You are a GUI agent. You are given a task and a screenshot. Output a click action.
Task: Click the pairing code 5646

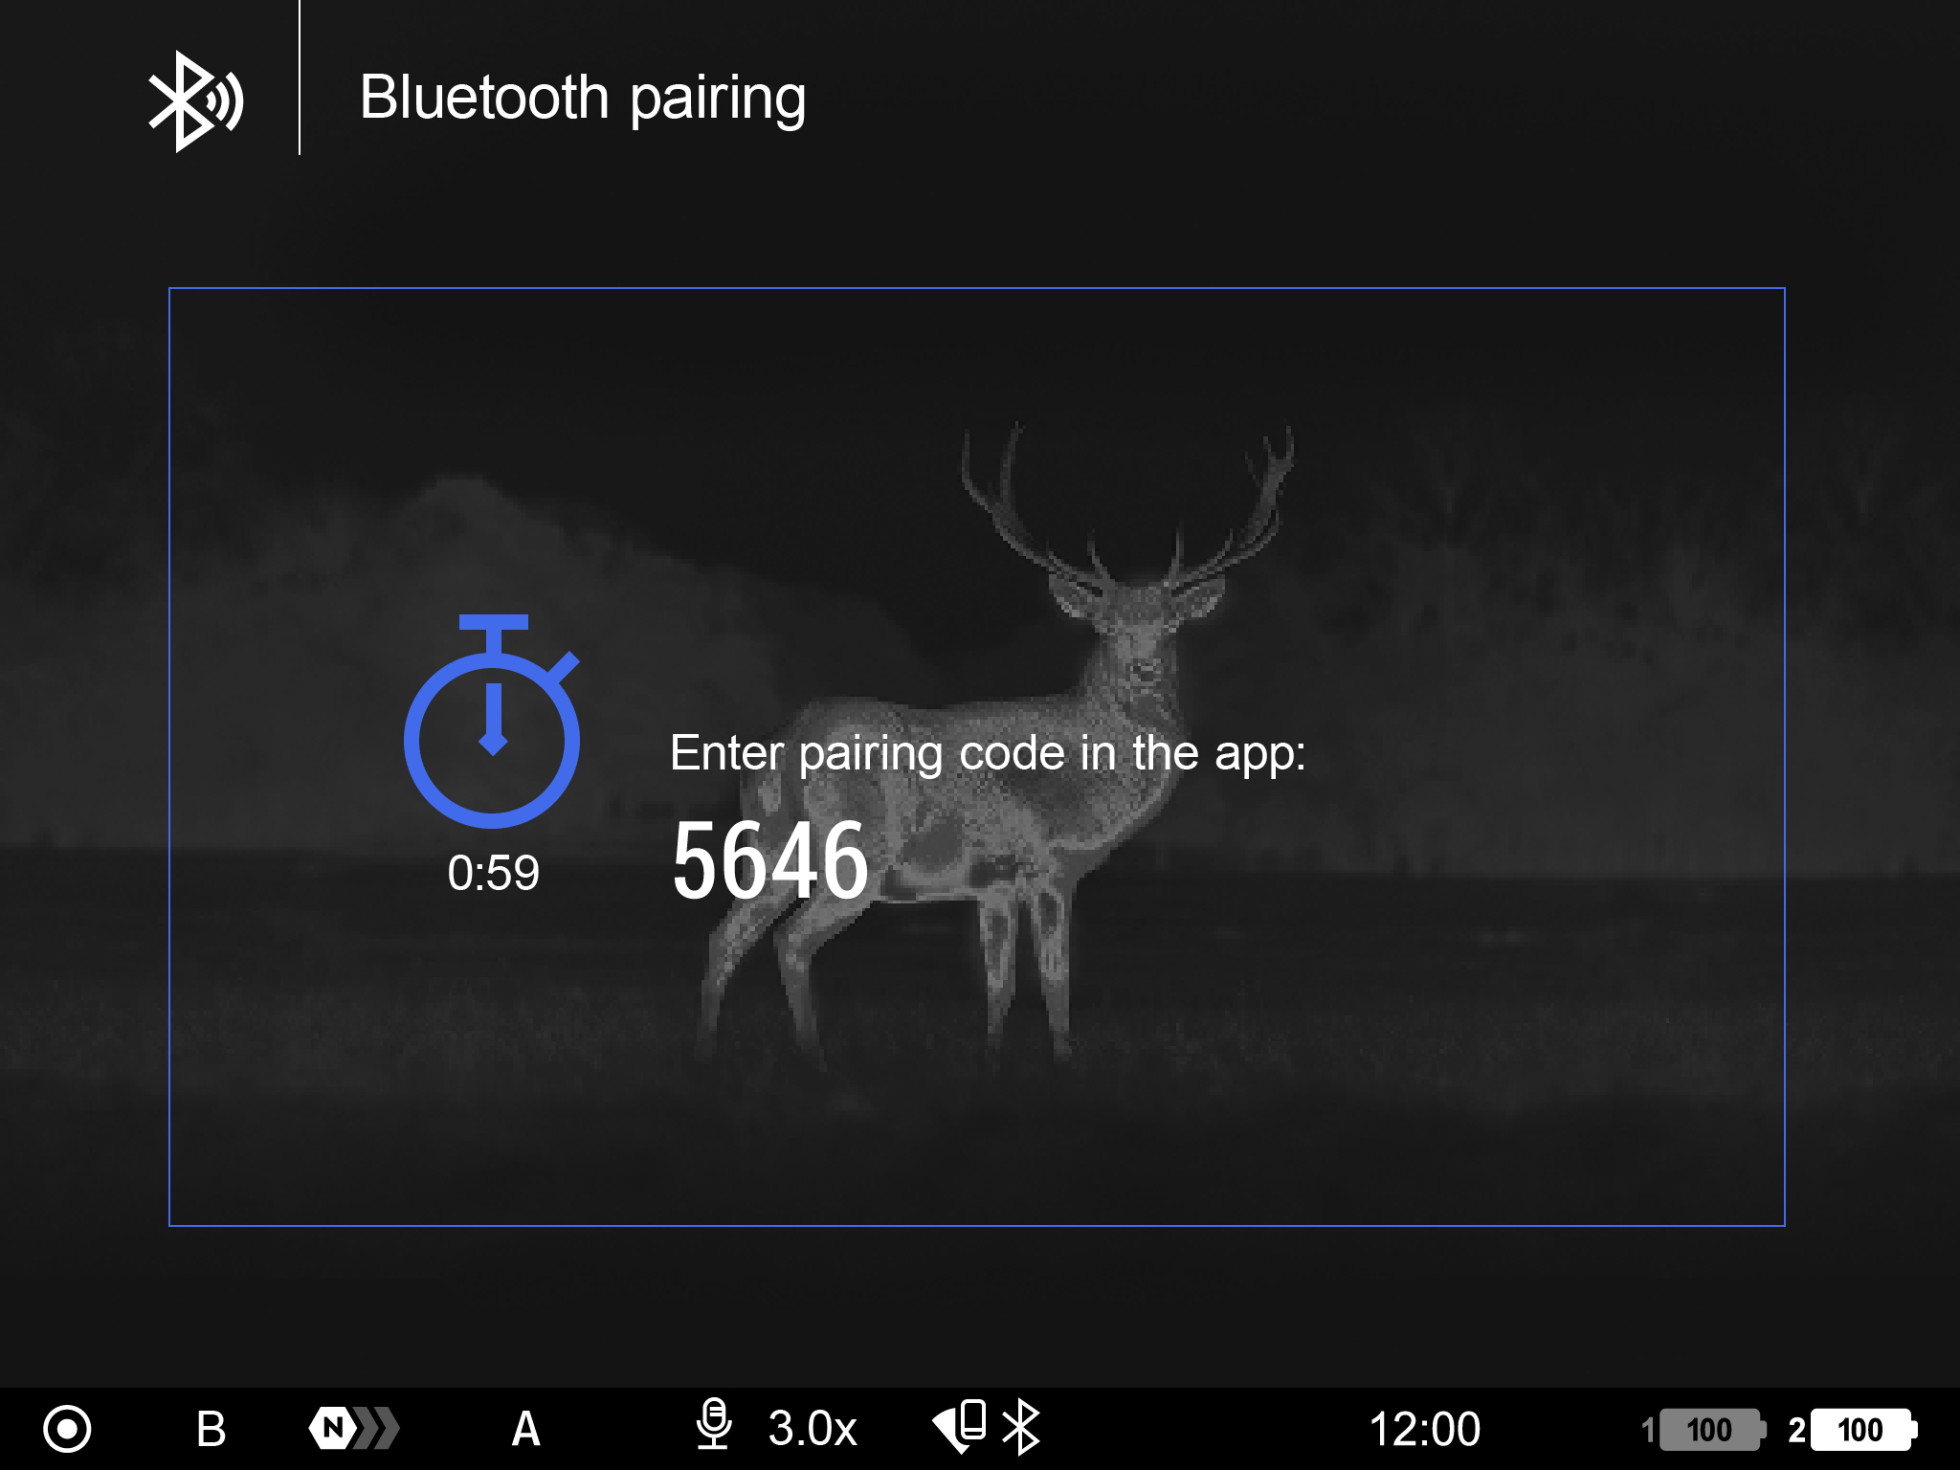(769, 860)
